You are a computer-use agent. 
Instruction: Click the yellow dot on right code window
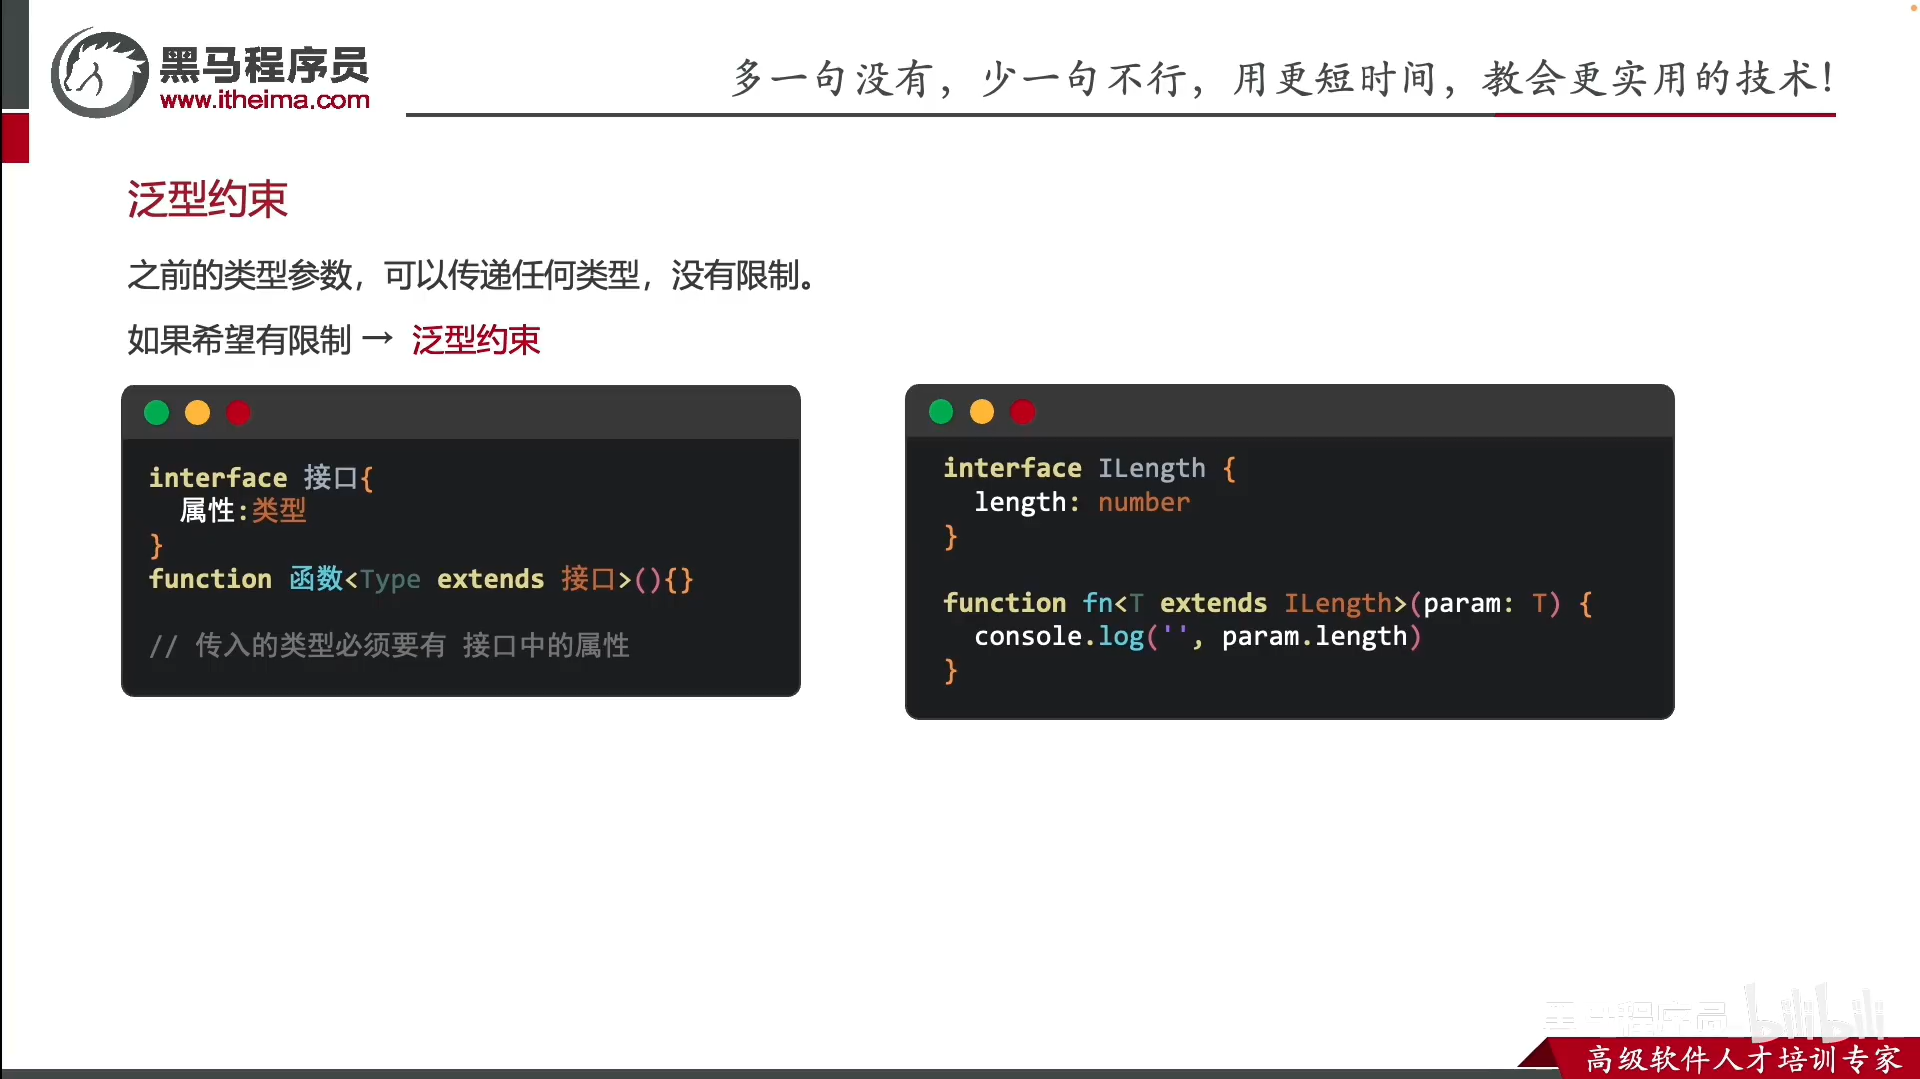(x=982, y=411)
